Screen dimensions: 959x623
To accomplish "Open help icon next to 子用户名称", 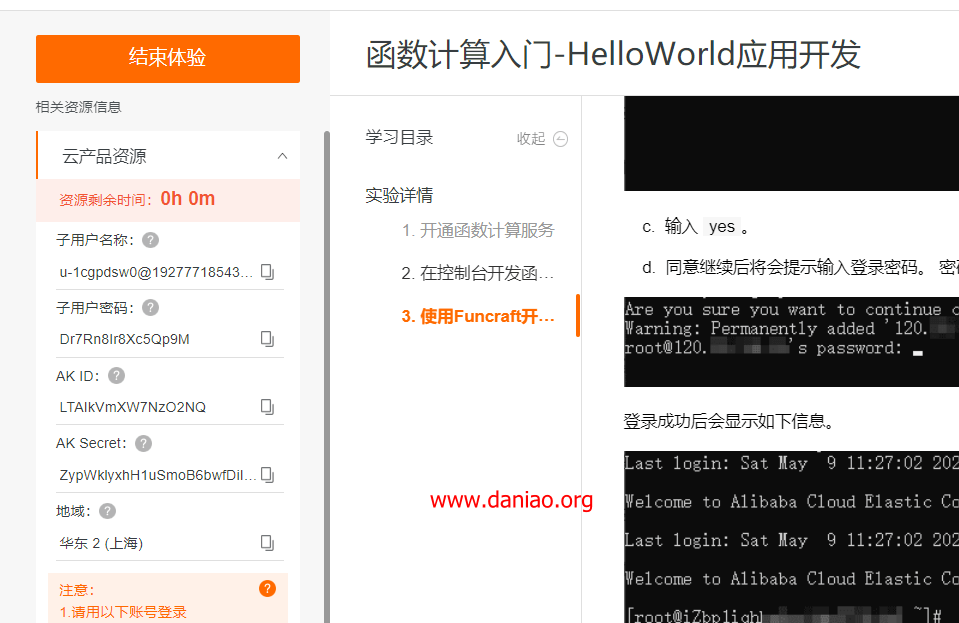I will (150, 240).
